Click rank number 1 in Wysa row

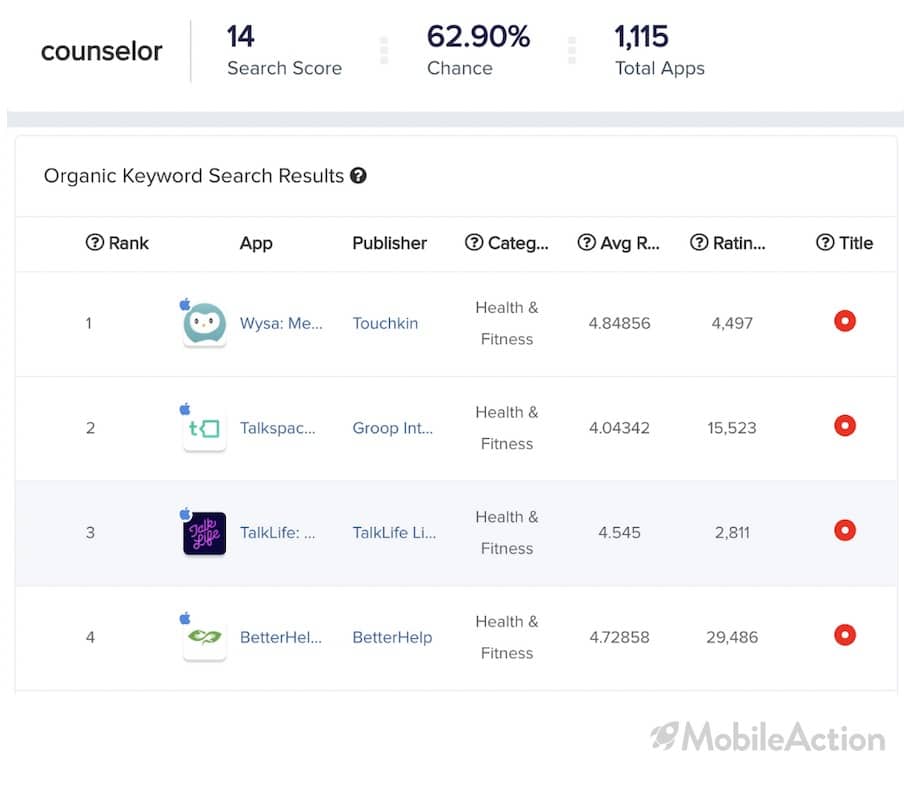(x=89, y=323)
